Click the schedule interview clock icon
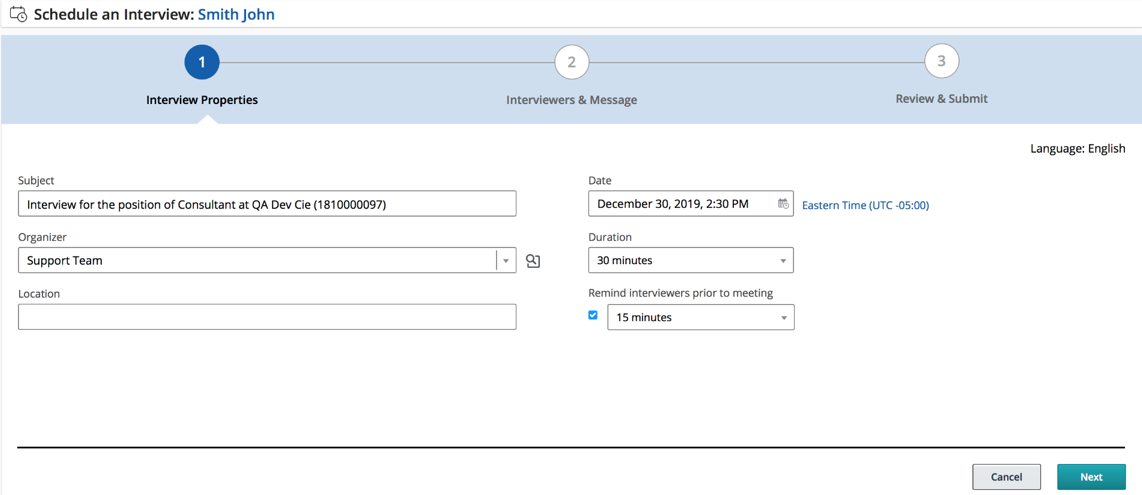 [18, 15]
